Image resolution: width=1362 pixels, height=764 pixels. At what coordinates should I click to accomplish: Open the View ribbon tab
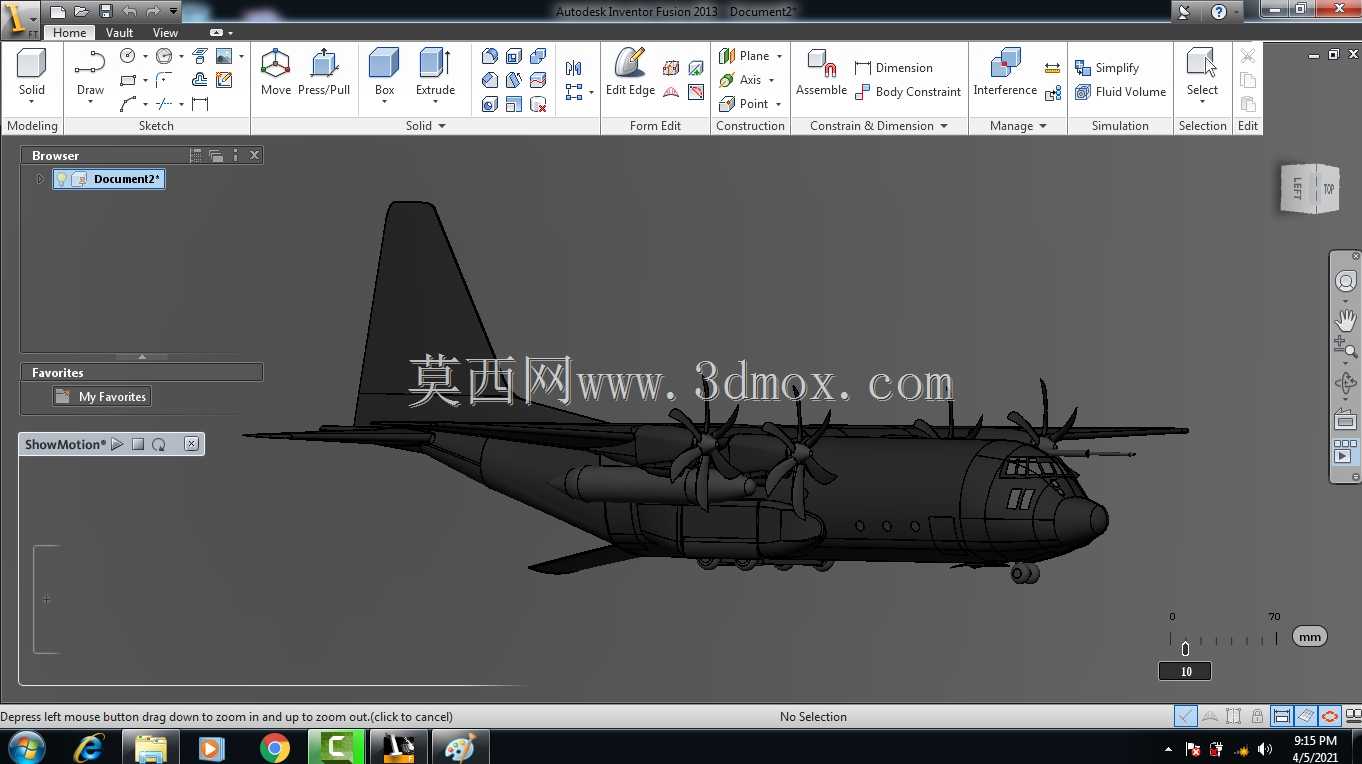[x=166, y=33]
